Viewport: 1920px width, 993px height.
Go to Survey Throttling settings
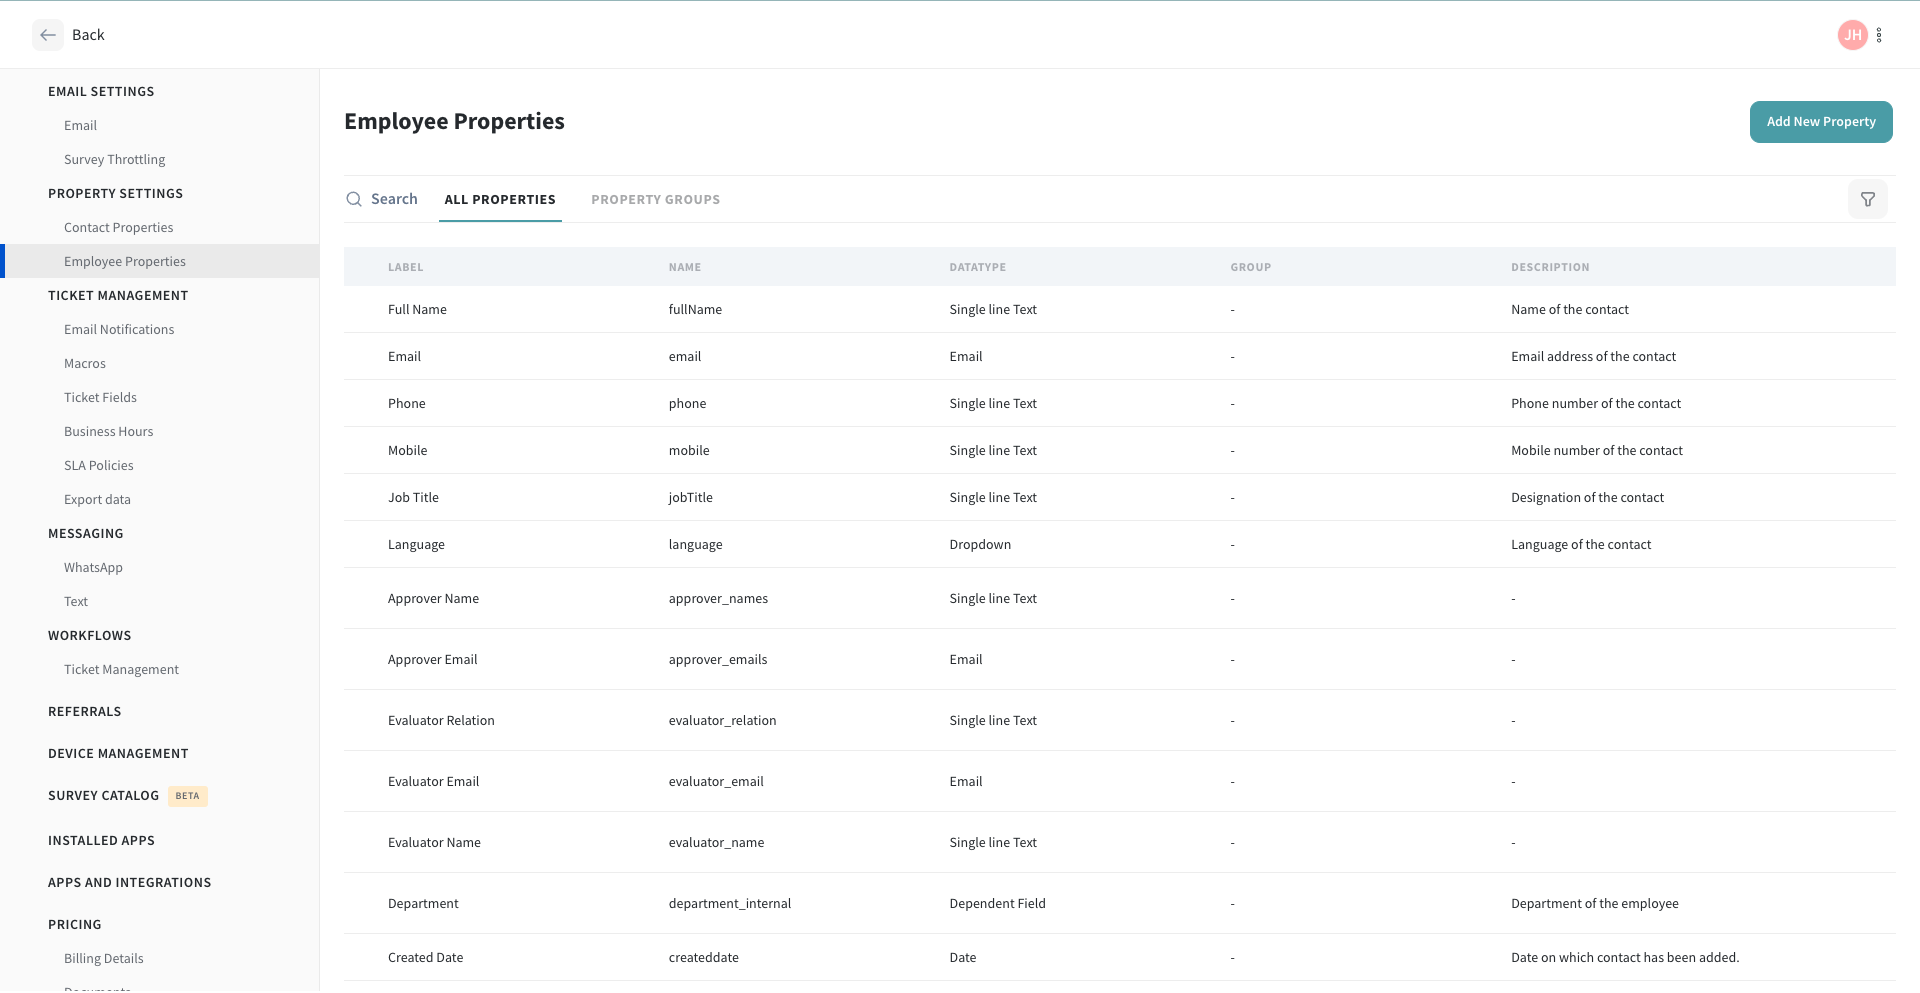(114, 160)
